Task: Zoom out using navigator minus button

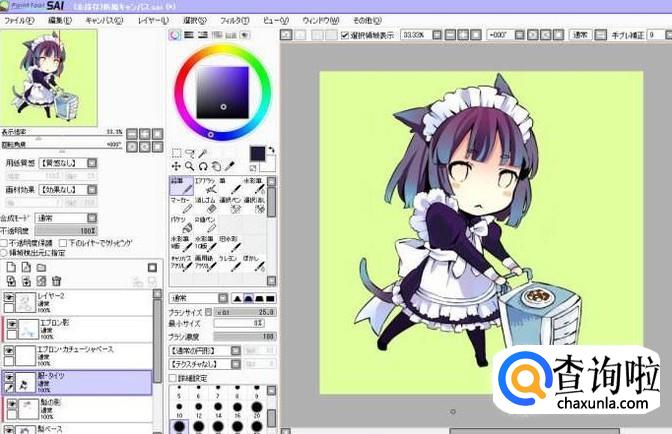Action: [x=132, y=134]
